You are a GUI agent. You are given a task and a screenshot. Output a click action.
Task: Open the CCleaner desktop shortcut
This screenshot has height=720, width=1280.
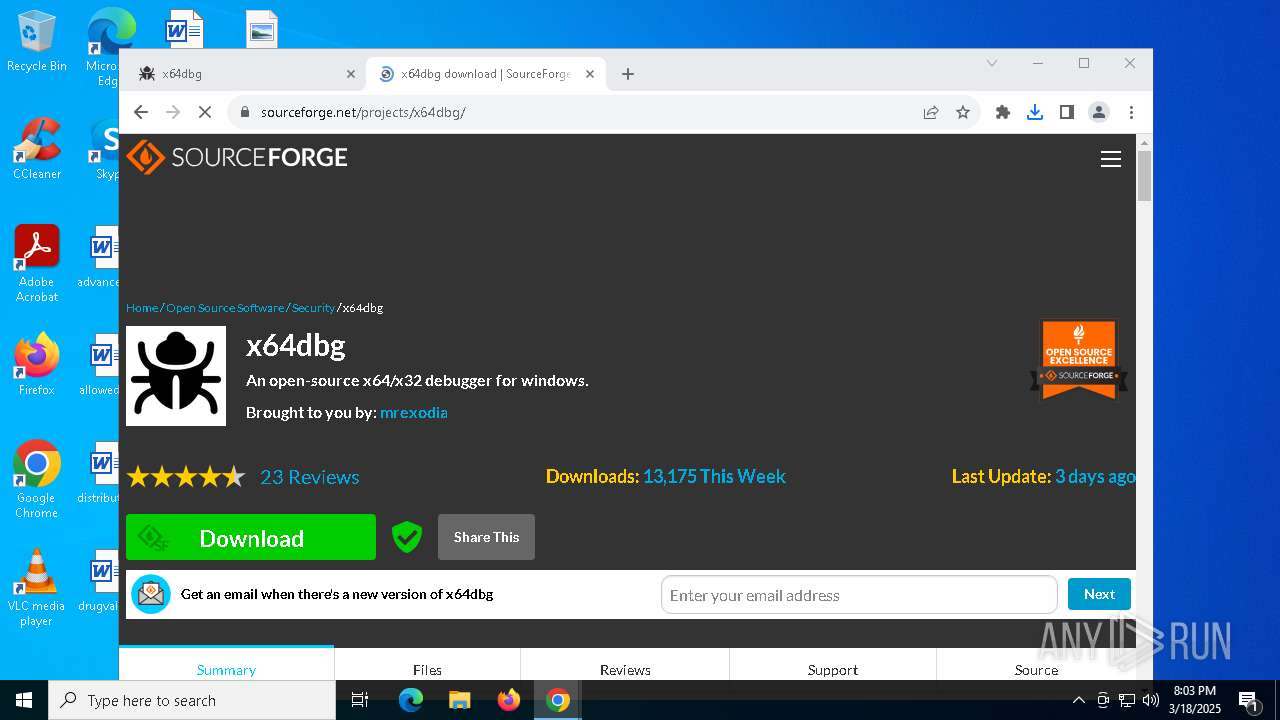click(x=37, y=149)
